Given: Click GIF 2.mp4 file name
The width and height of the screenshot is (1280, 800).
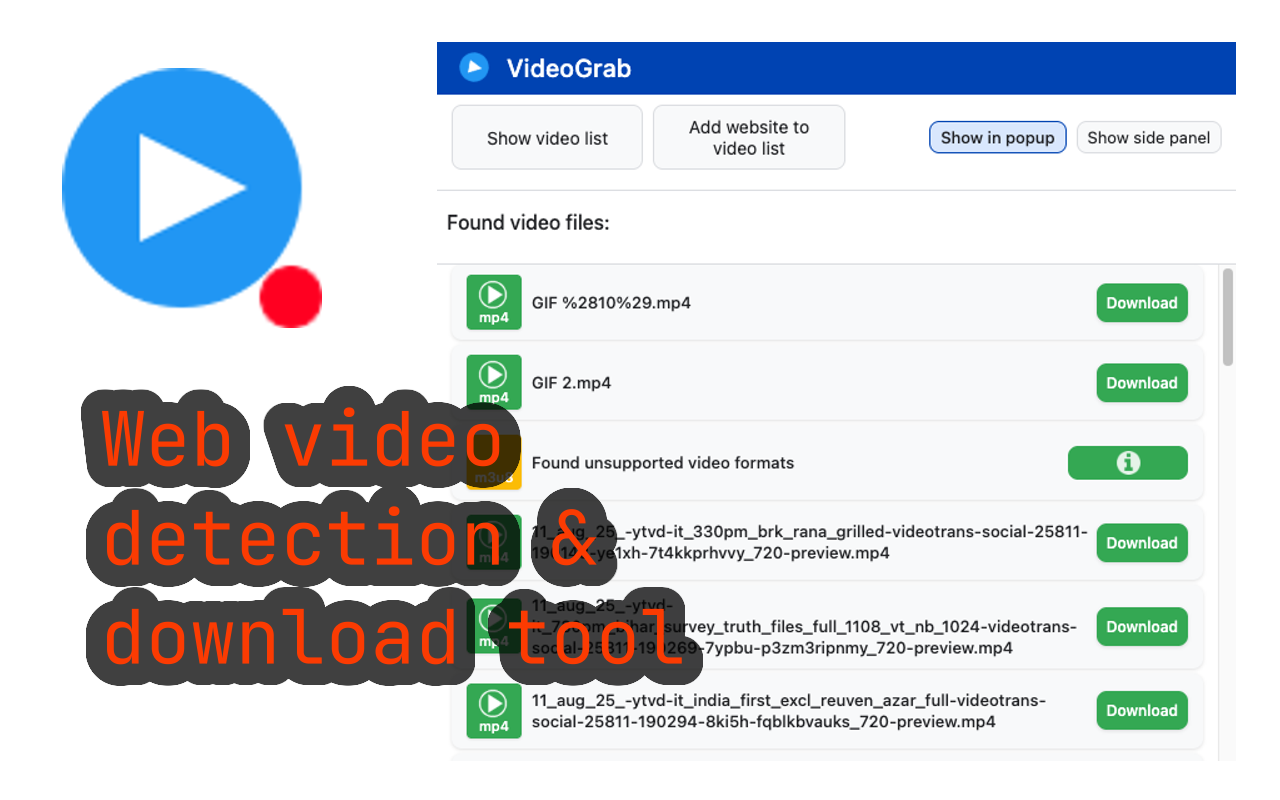Looking at the screenshot, I should click(571, 383).
